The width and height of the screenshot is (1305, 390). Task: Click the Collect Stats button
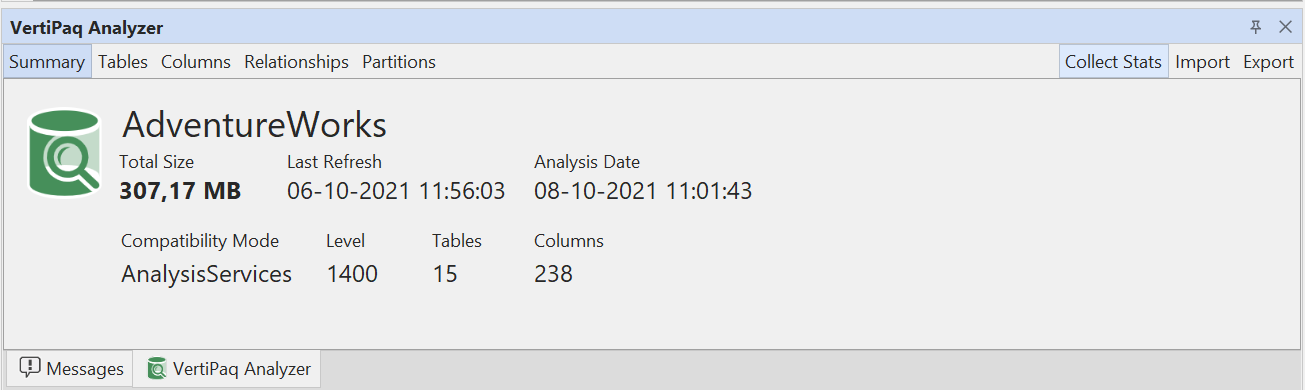coord(1113,62)
